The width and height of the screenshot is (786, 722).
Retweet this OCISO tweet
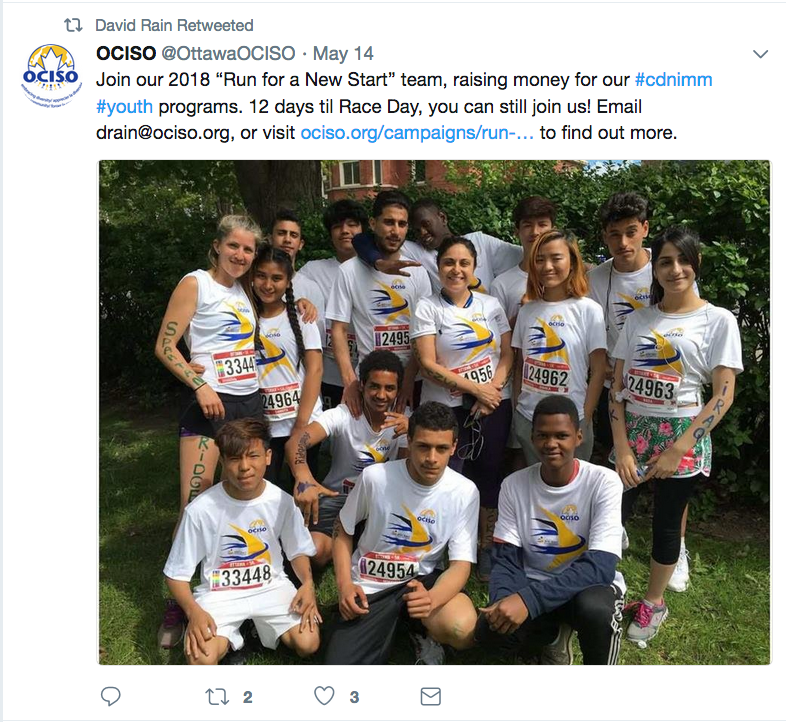(217, 696)
